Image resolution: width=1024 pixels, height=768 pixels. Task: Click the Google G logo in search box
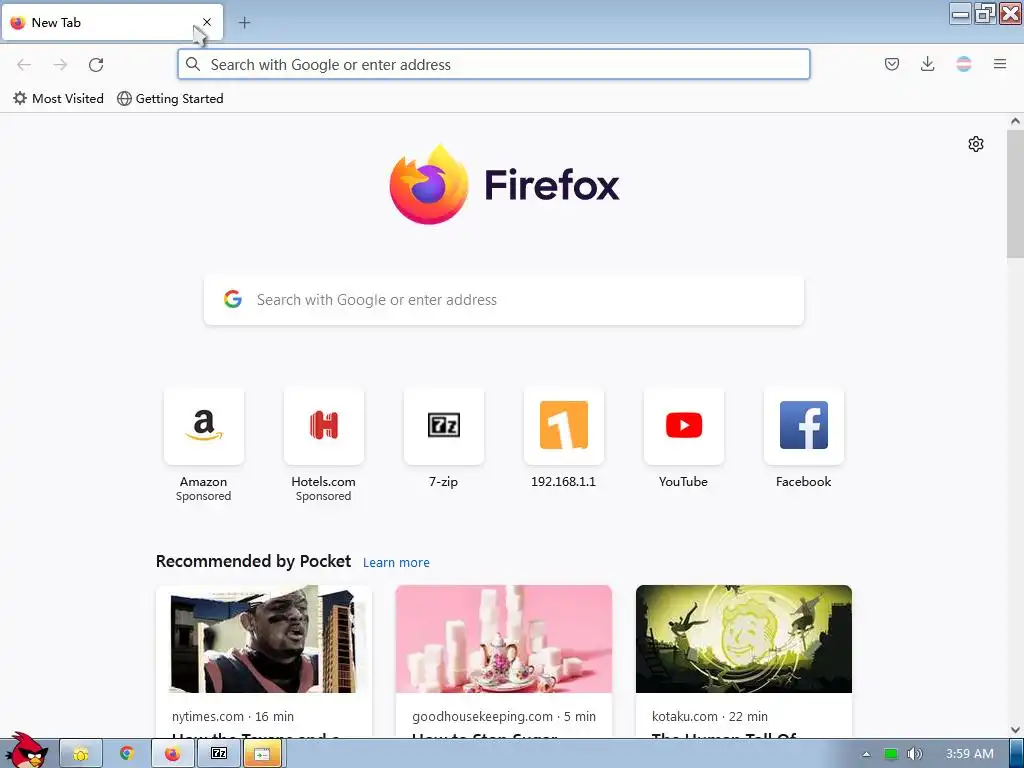pyautogui.click(x=233, y=299)
